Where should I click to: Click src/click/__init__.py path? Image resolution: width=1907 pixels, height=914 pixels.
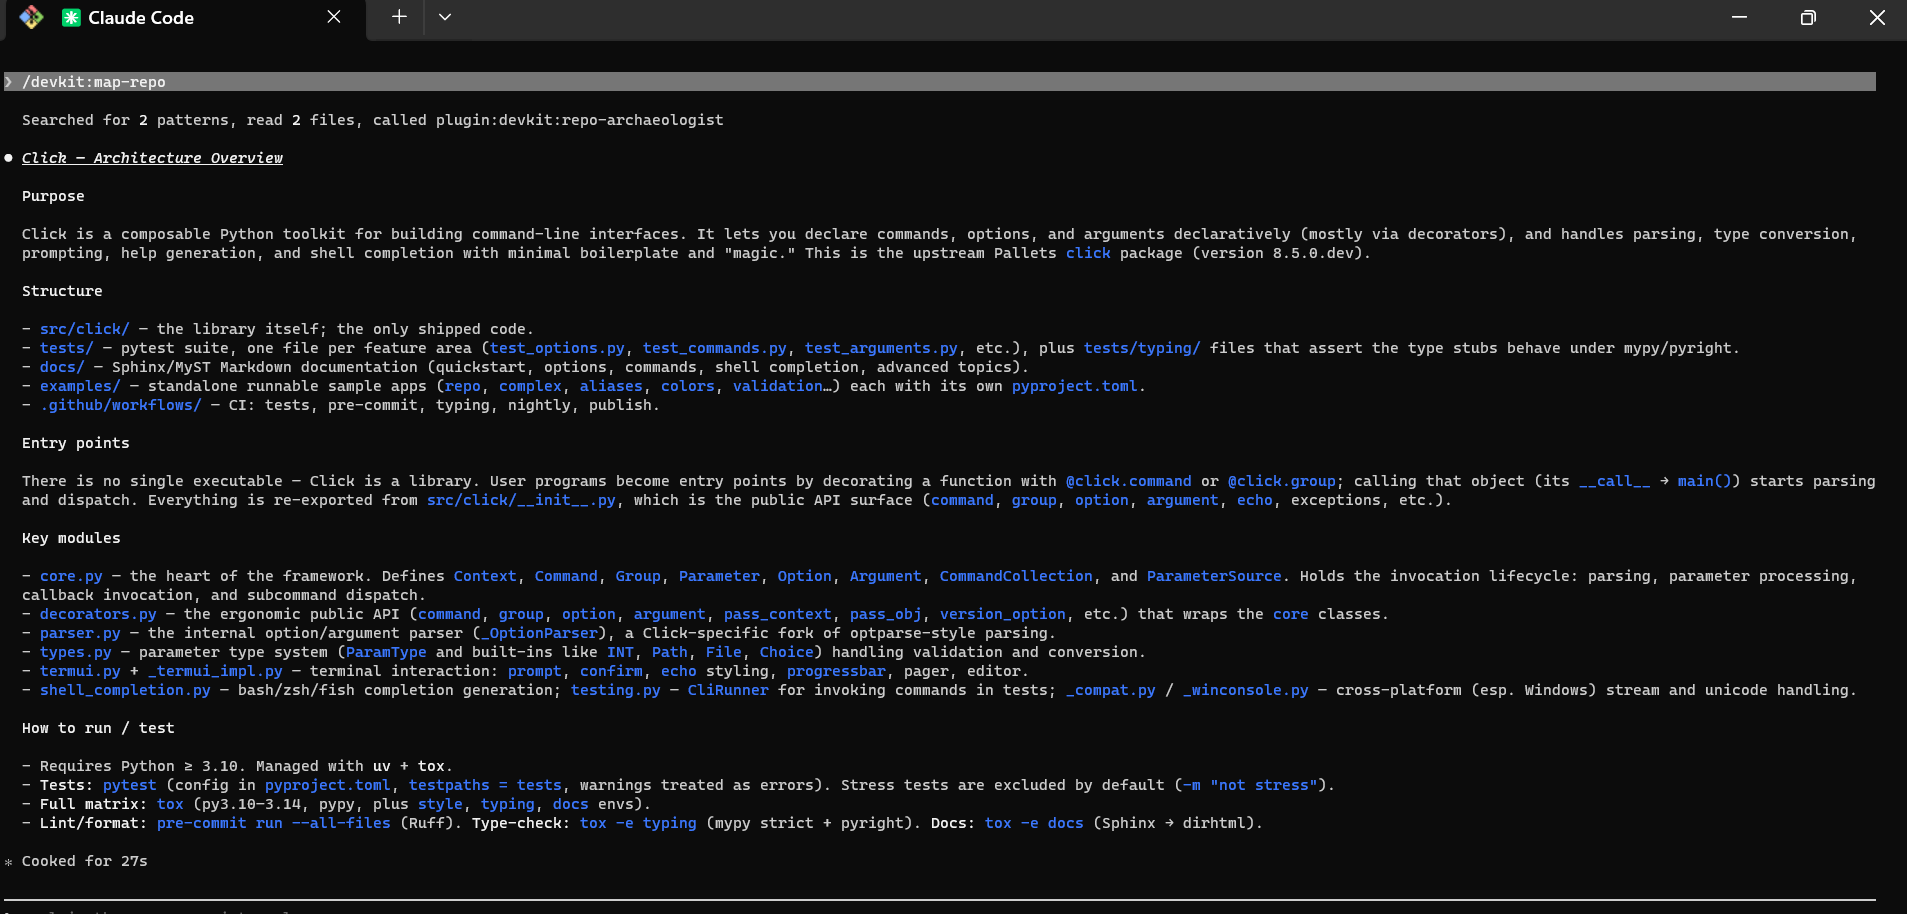pyautogui.click(x=521, y=500)
